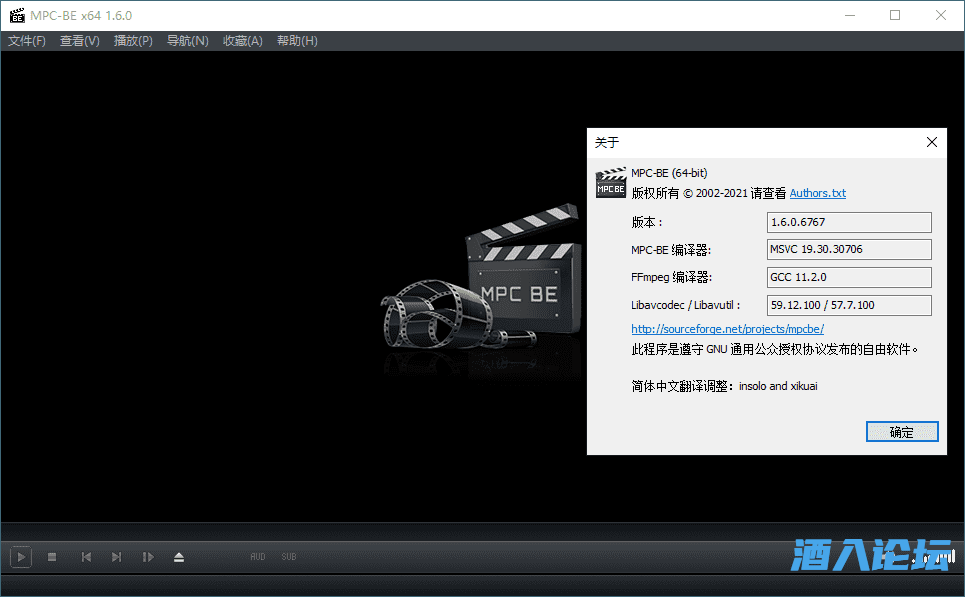This screenshot has width=965, height=597.
Task: Click the MPC-BE clapperboard icon in About dialog
Action: 611,182
